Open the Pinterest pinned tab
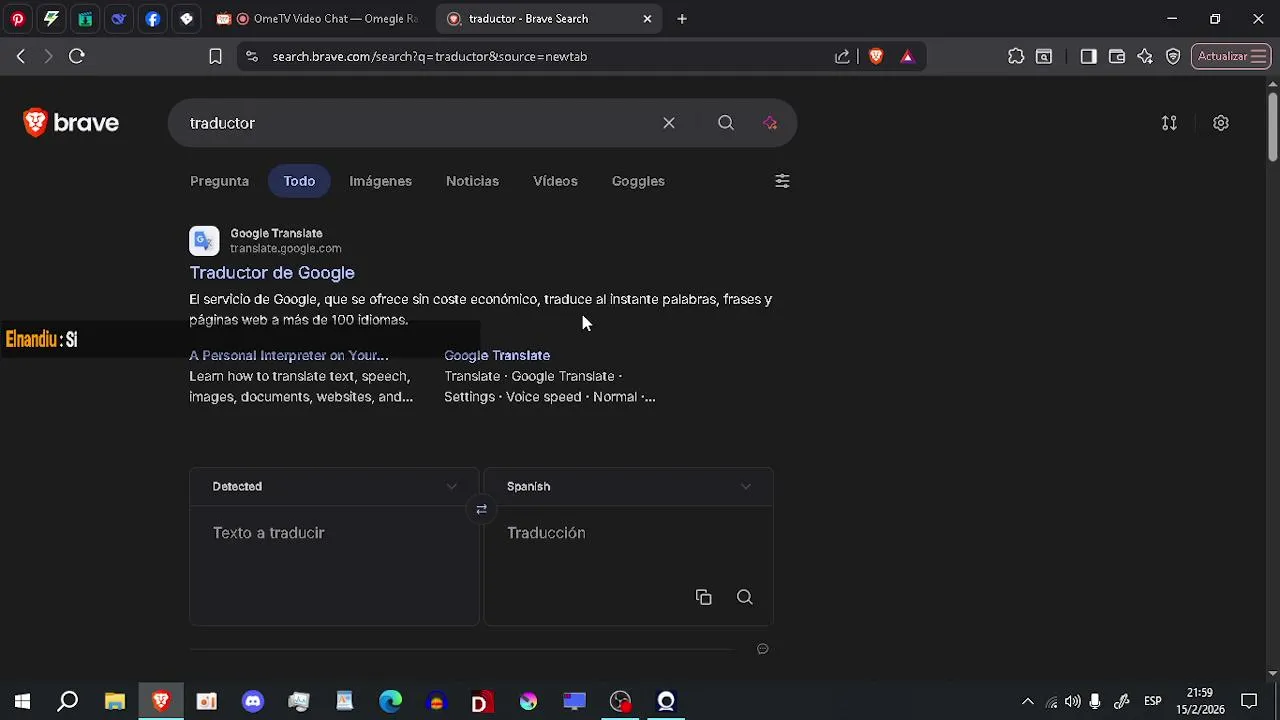Image resolution: width=1280 pixels, height=720 pixels. click(18, 18)
